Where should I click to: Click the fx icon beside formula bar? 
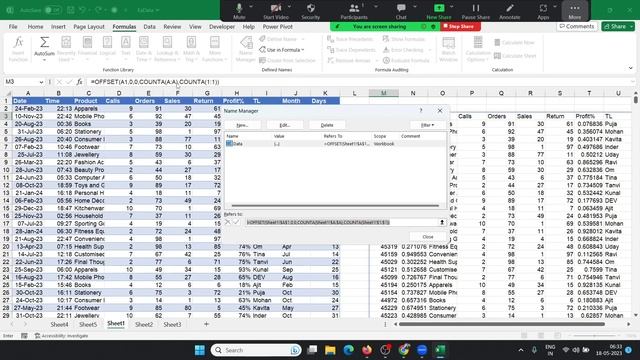coord(80,82)
